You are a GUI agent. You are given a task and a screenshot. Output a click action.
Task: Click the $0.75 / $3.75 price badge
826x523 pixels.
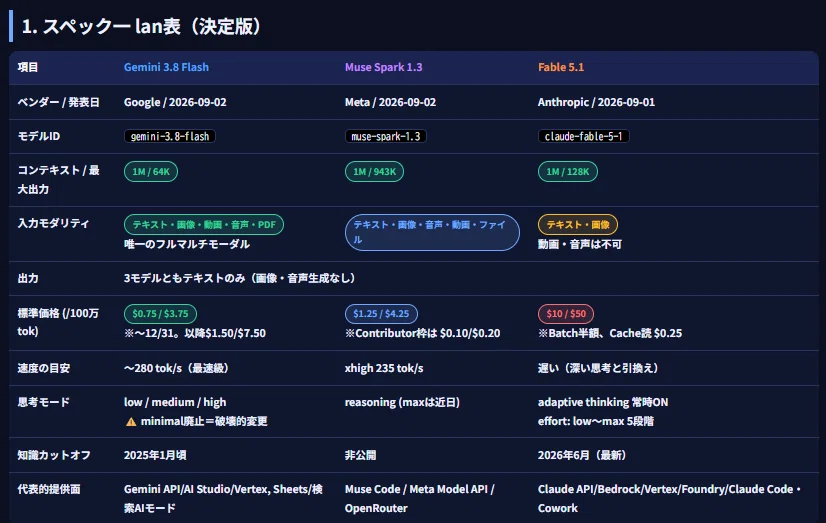tap(160, 314)
